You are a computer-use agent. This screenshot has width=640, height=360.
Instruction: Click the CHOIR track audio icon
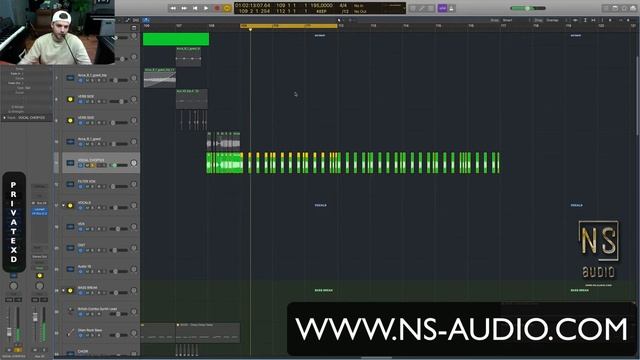point(70,353)
